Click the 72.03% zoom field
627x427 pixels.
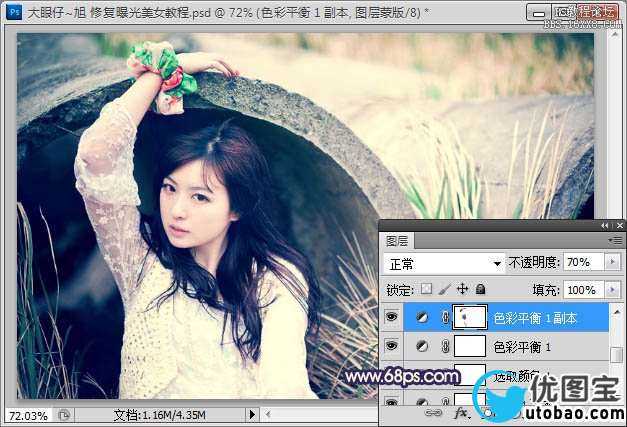click(28, 415)
